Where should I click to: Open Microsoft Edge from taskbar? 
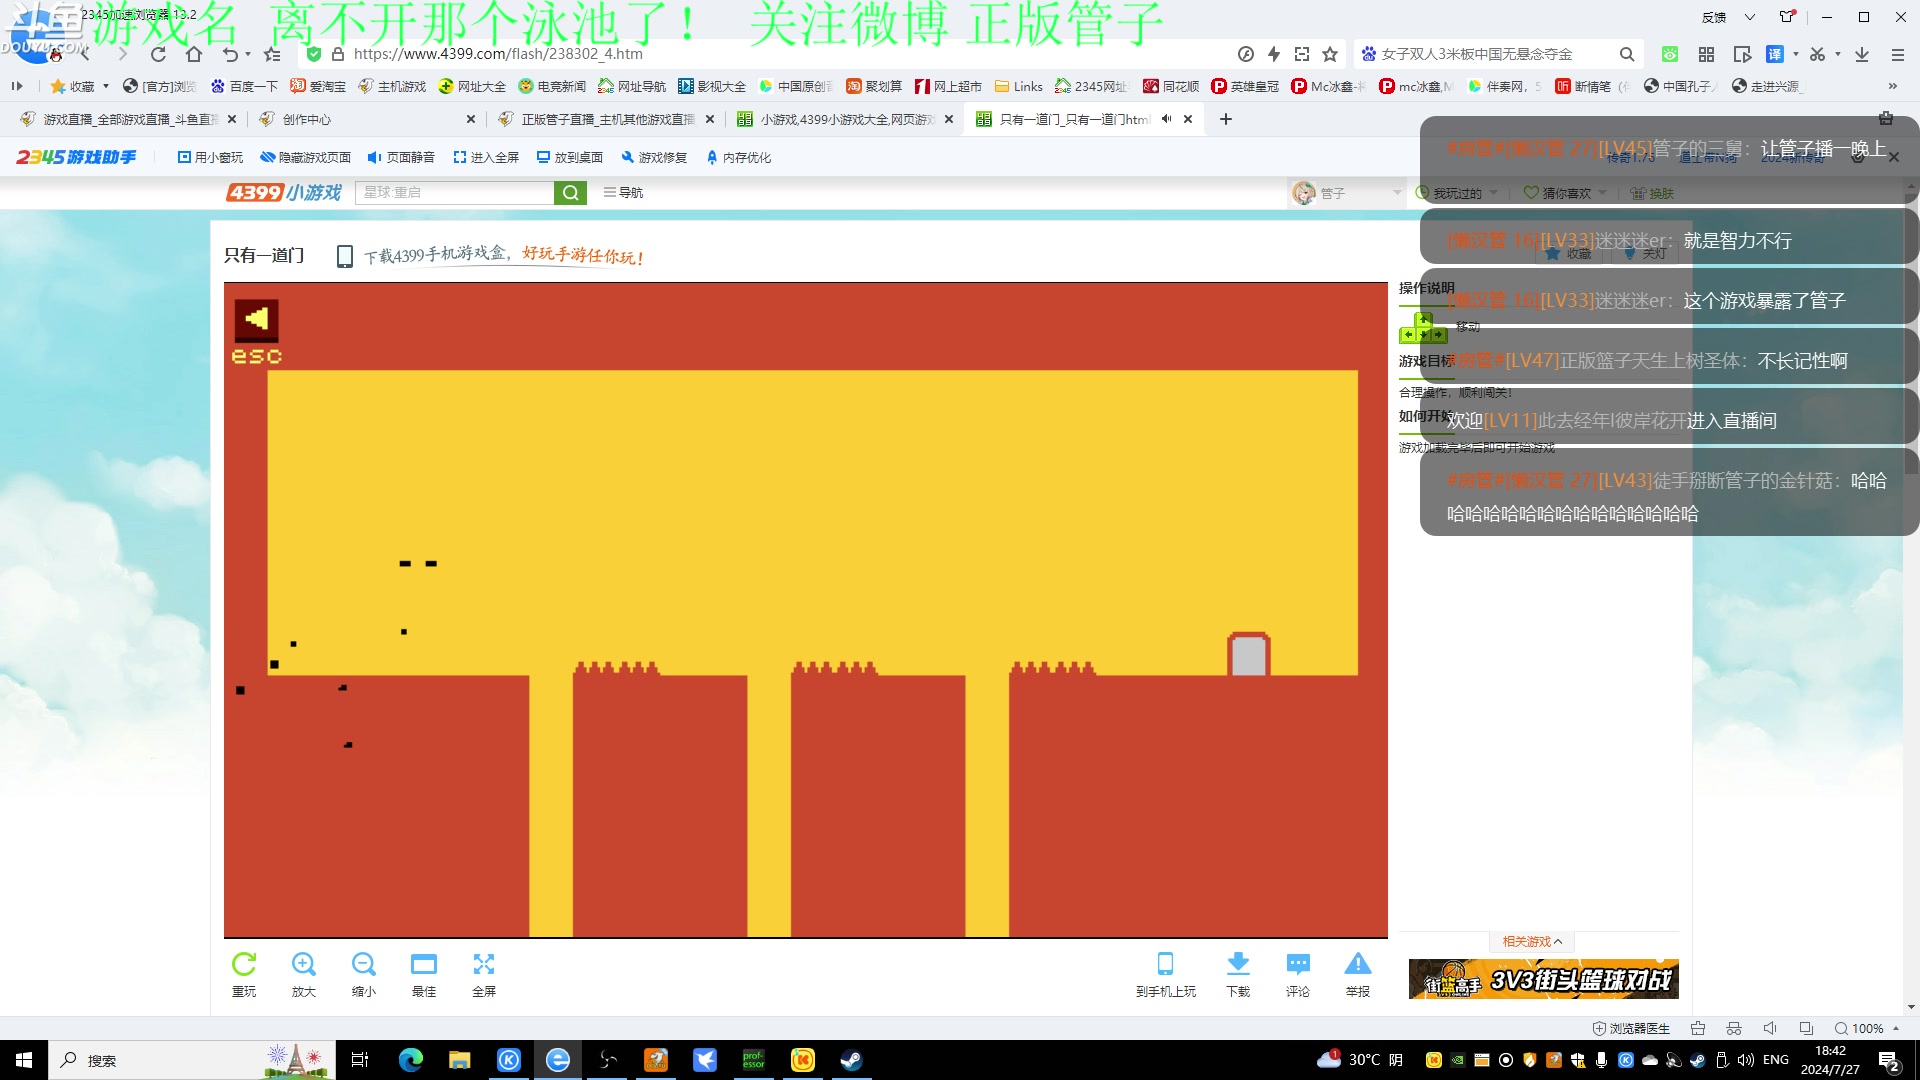[410, 1060]
